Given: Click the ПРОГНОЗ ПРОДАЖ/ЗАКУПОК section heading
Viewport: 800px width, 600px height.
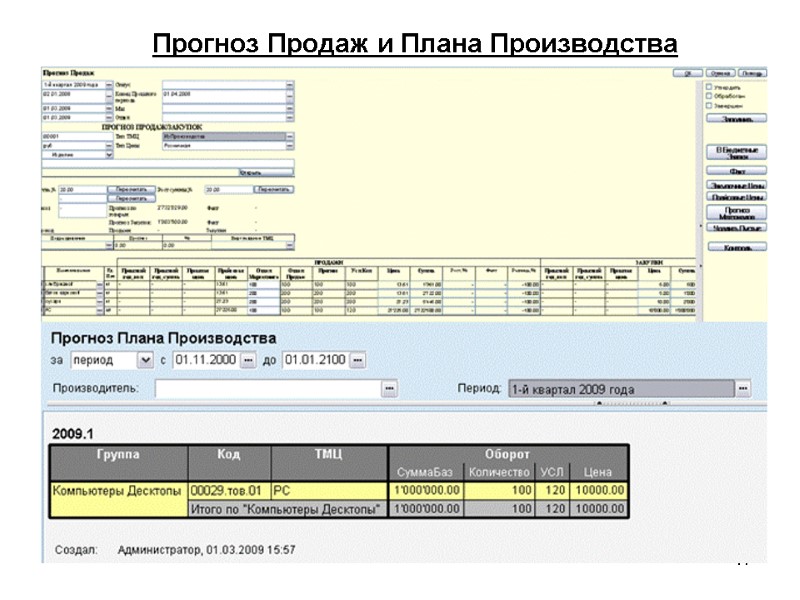Looking at the screenshot, I should pyautogui.click(x=152, y=127).
